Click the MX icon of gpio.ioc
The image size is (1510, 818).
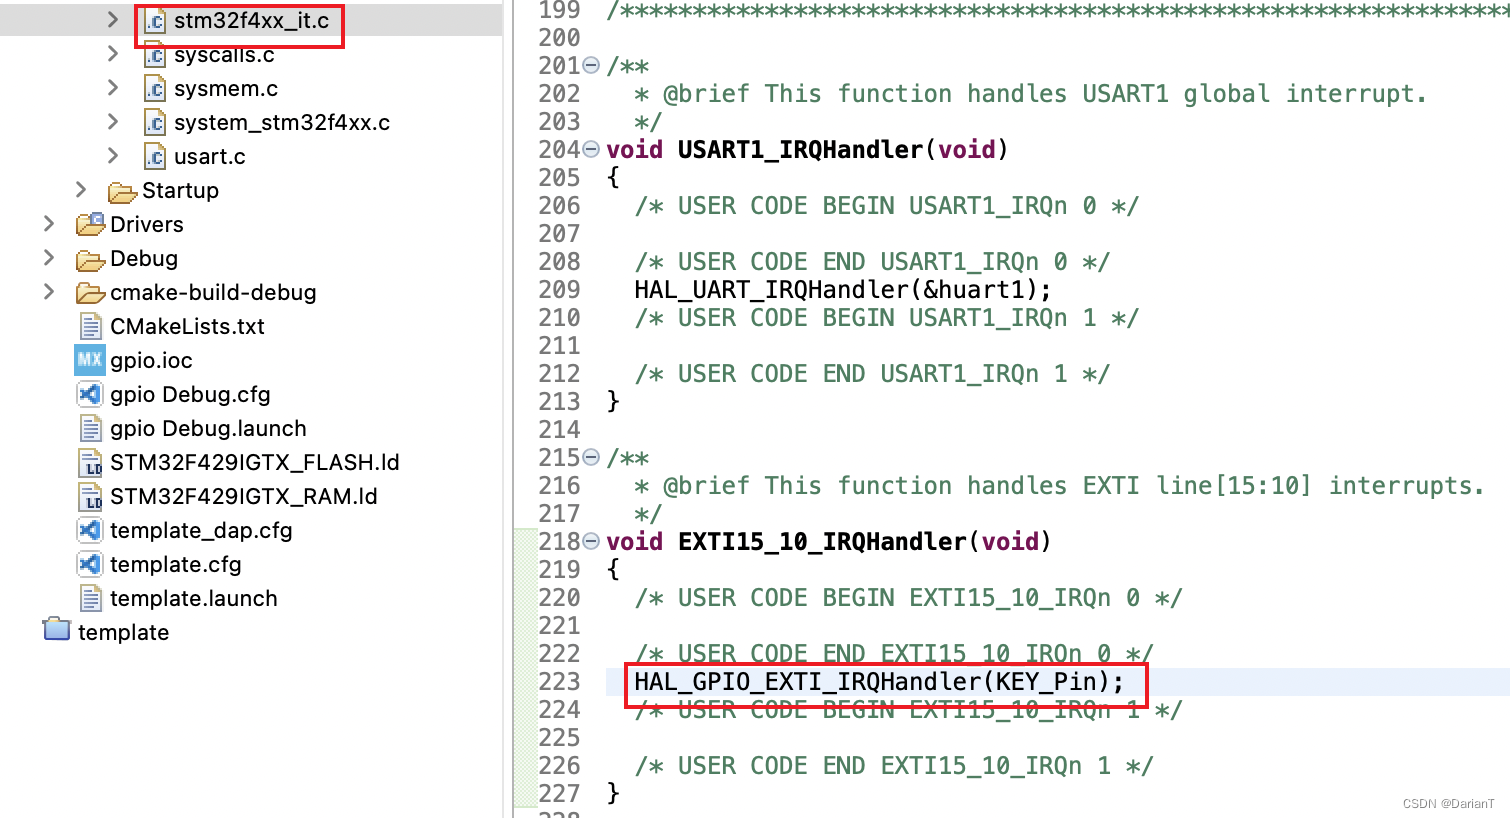click(x=90, y=360)
